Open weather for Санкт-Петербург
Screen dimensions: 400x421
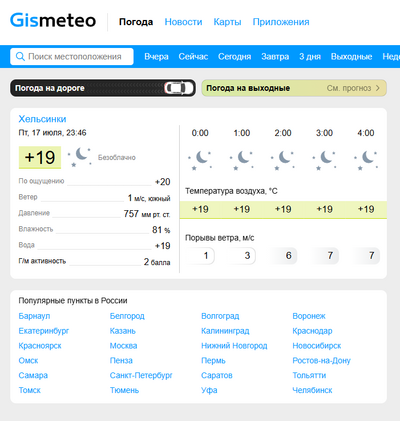tap(141, 375)
